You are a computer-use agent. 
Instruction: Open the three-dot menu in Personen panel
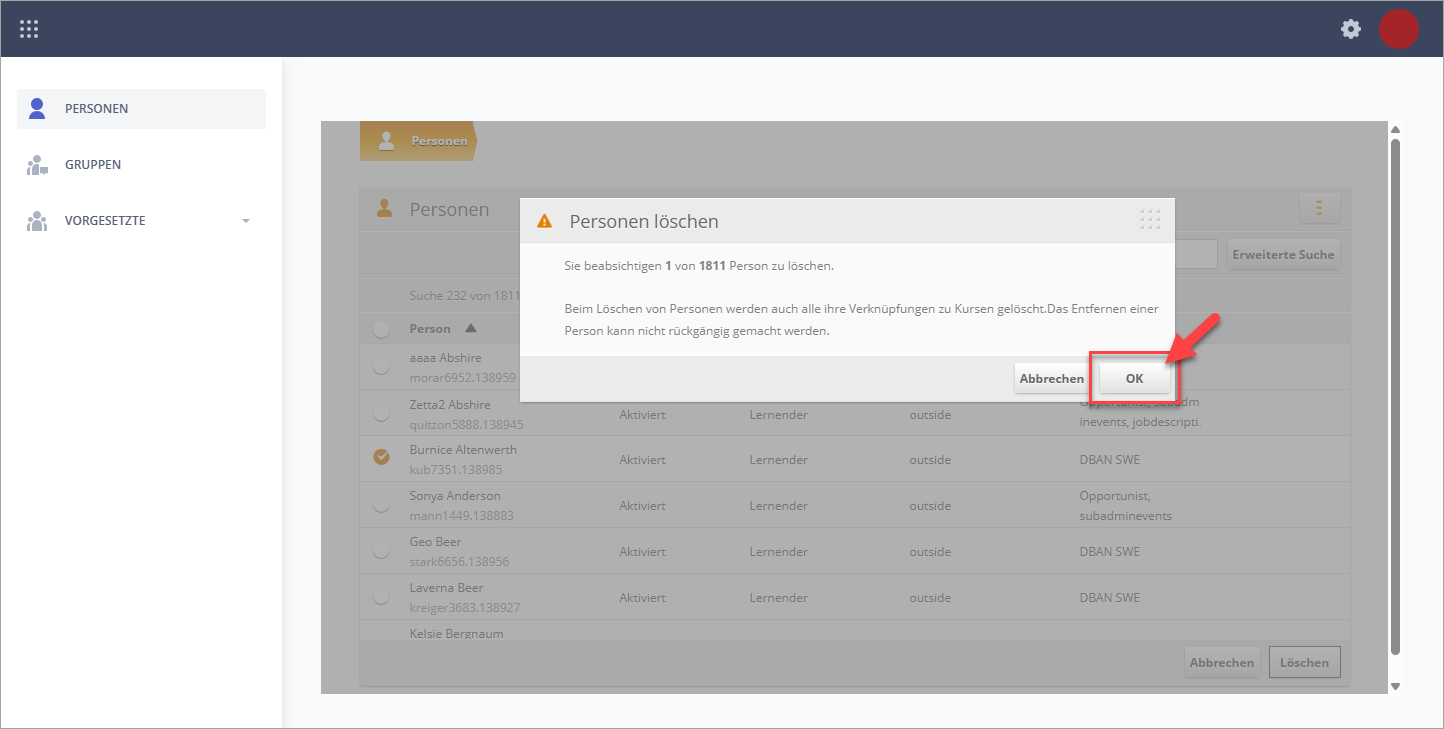point(1319,208)
